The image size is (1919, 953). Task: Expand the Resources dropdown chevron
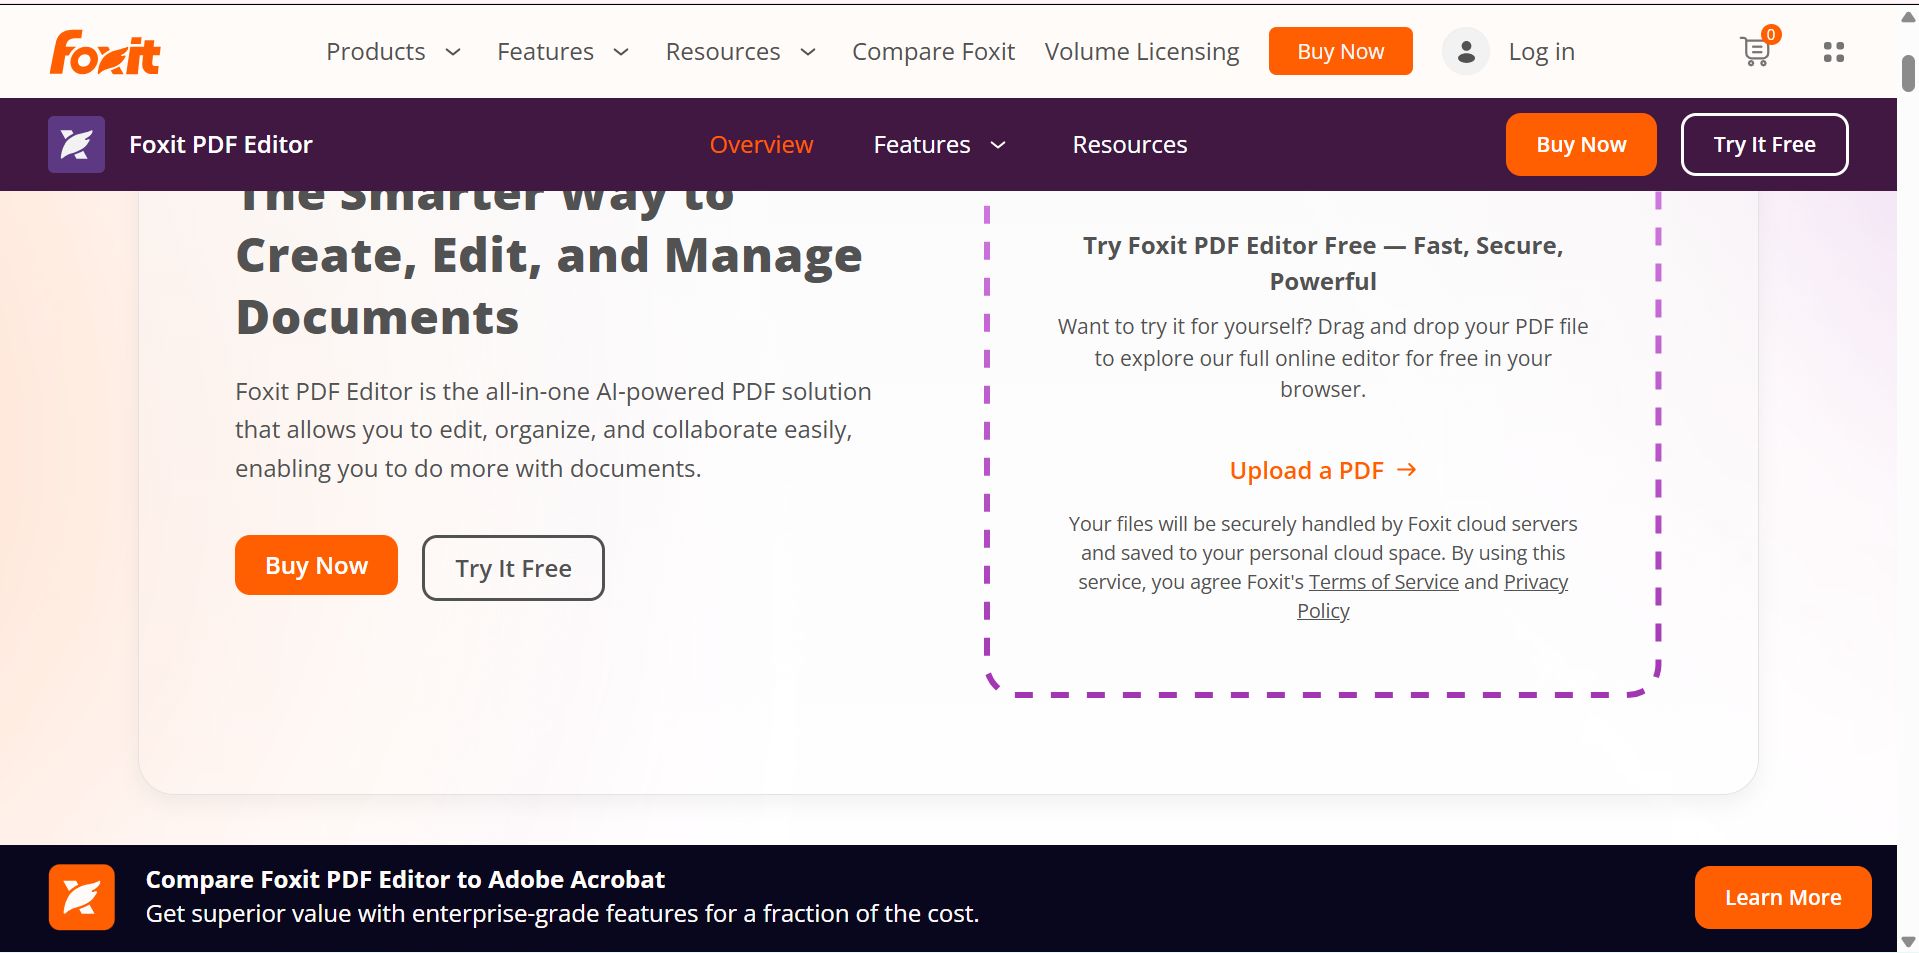[x=808, y=52]
